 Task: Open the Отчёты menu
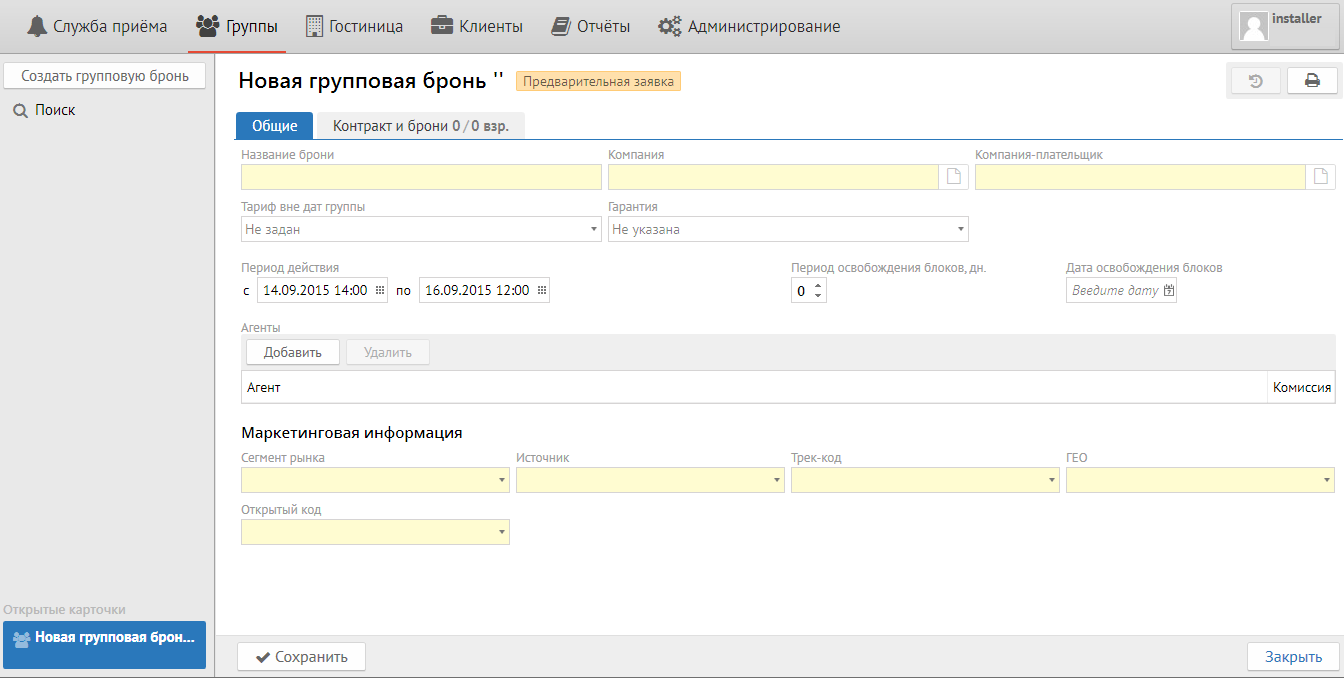point(591,27)
